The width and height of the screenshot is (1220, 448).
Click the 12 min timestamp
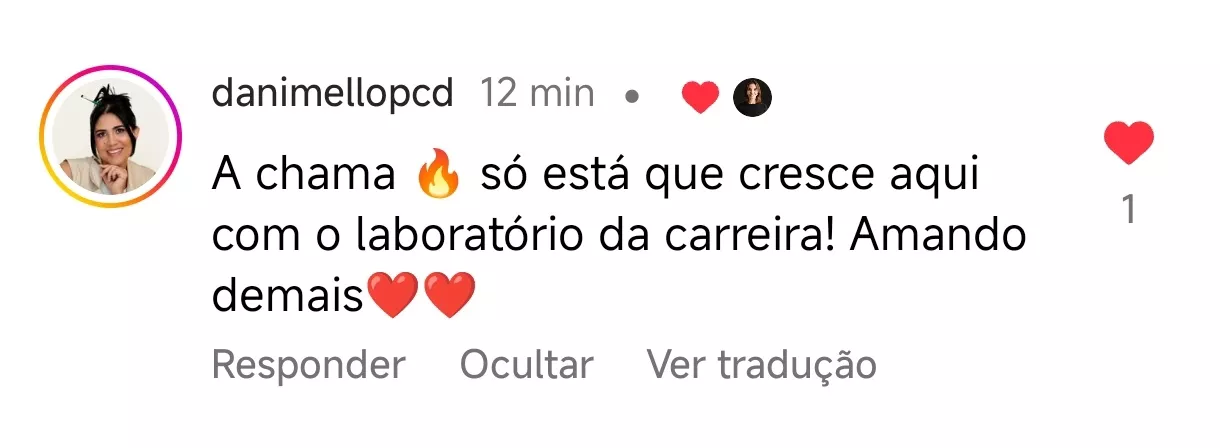tap(538, 95)
